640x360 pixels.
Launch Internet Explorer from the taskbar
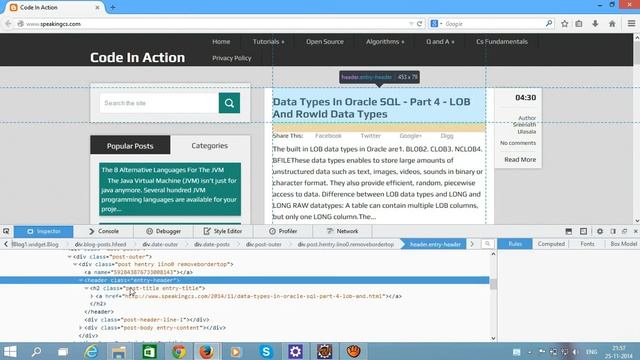pos(91,351)
